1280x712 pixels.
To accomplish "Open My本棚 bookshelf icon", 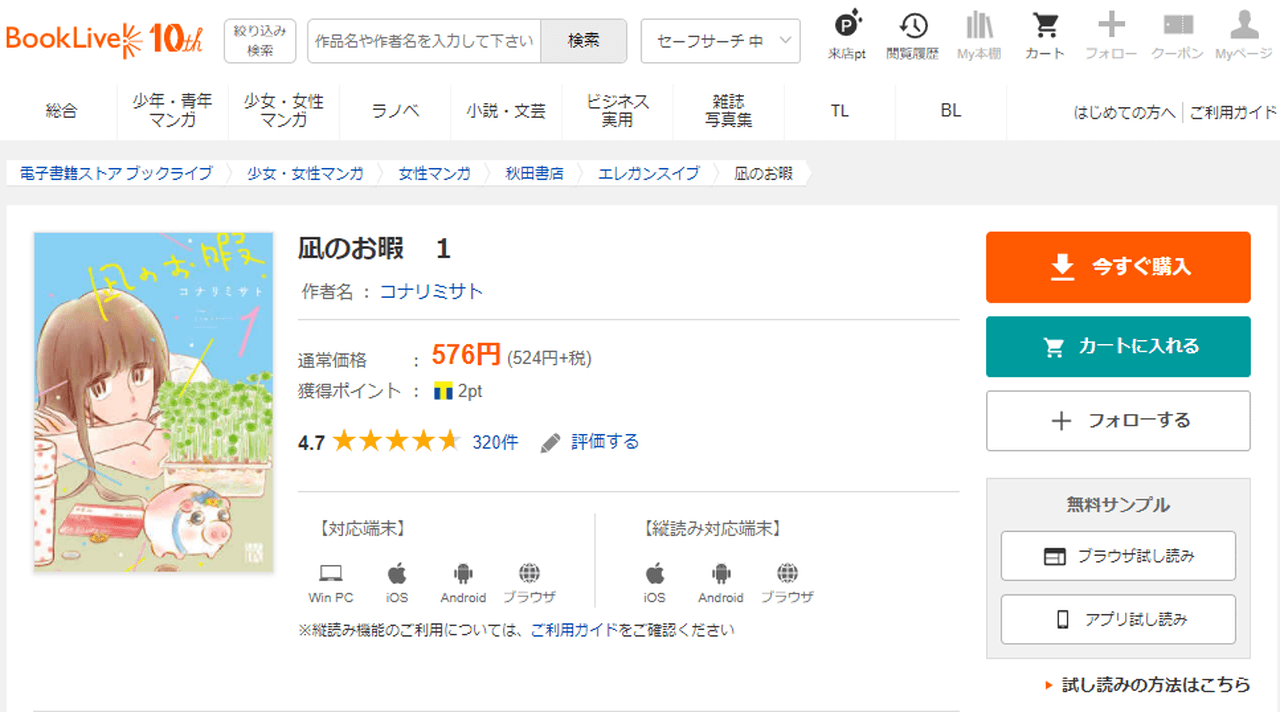I will pyautogui.click(x=978, y=36).
